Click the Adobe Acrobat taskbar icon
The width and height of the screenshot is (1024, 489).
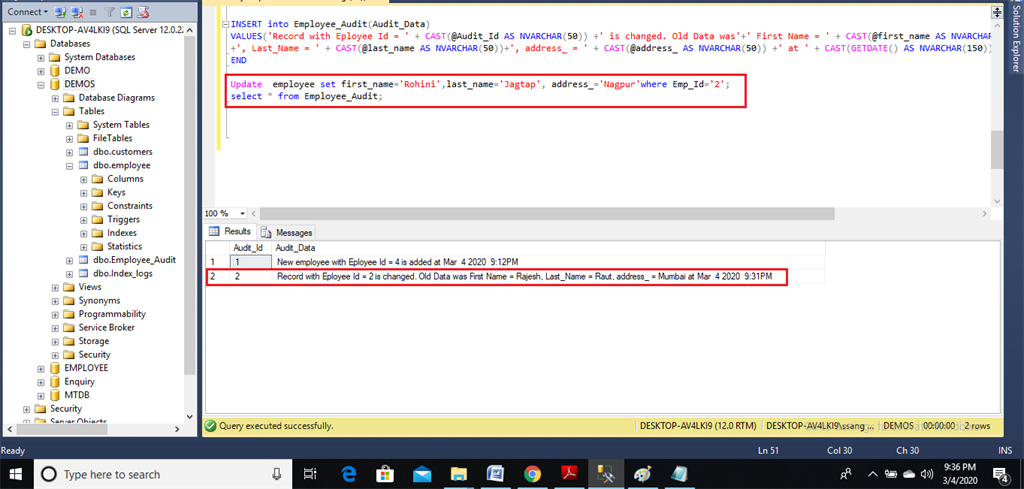(567, 474)
